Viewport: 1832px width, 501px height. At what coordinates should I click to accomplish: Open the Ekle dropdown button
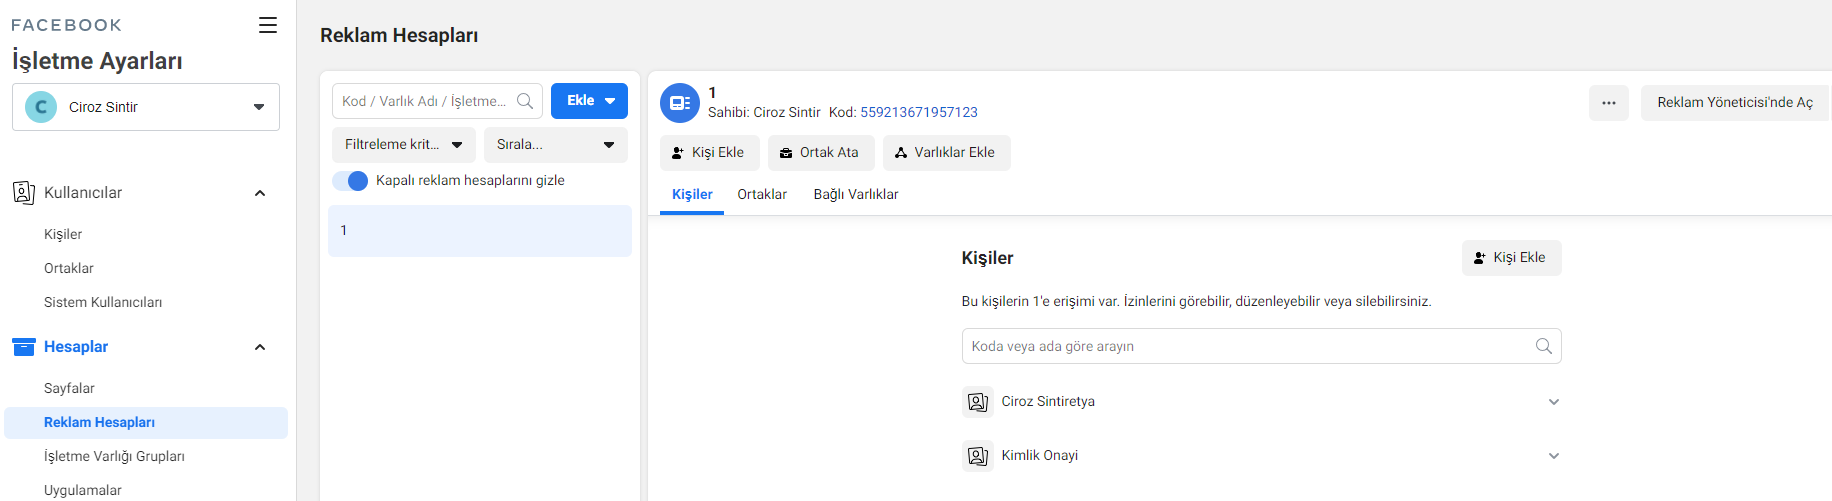point(589,101)
